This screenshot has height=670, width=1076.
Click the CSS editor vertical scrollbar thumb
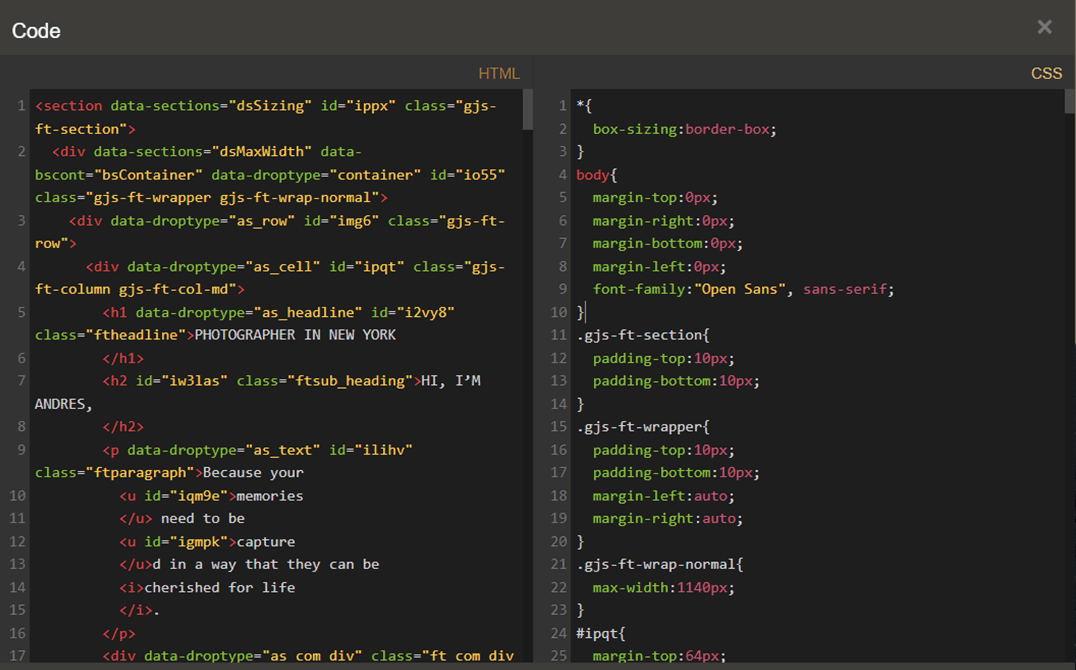[x=1070, y=101]
